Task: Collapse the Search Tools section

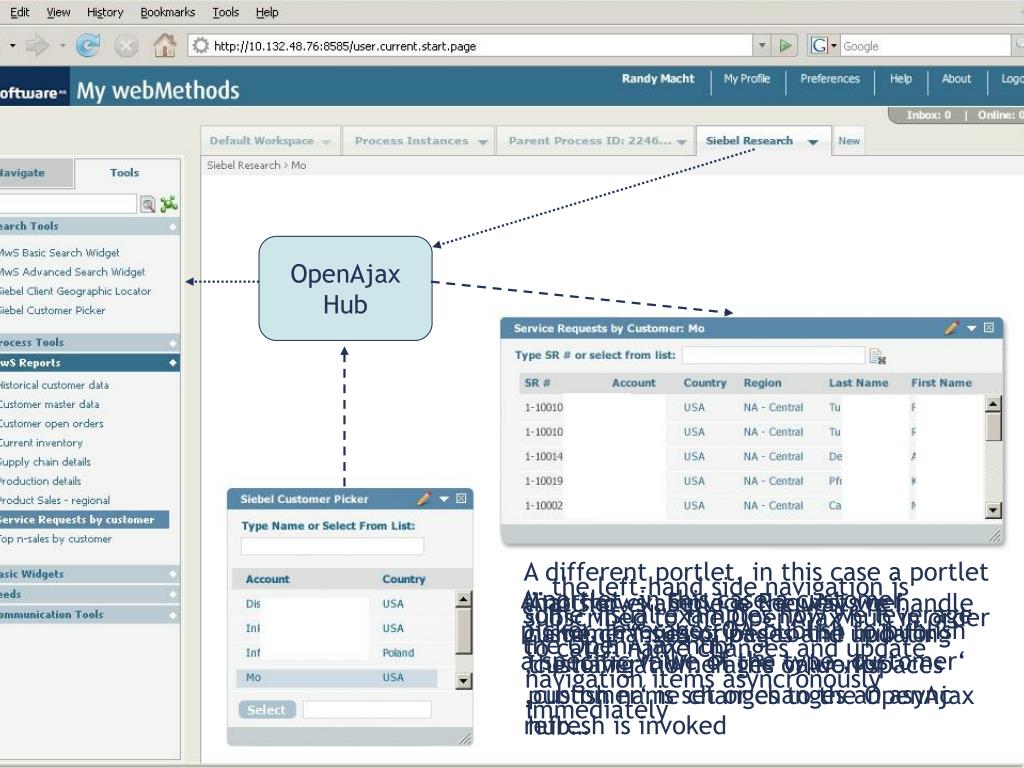Action: click(173, 227)
